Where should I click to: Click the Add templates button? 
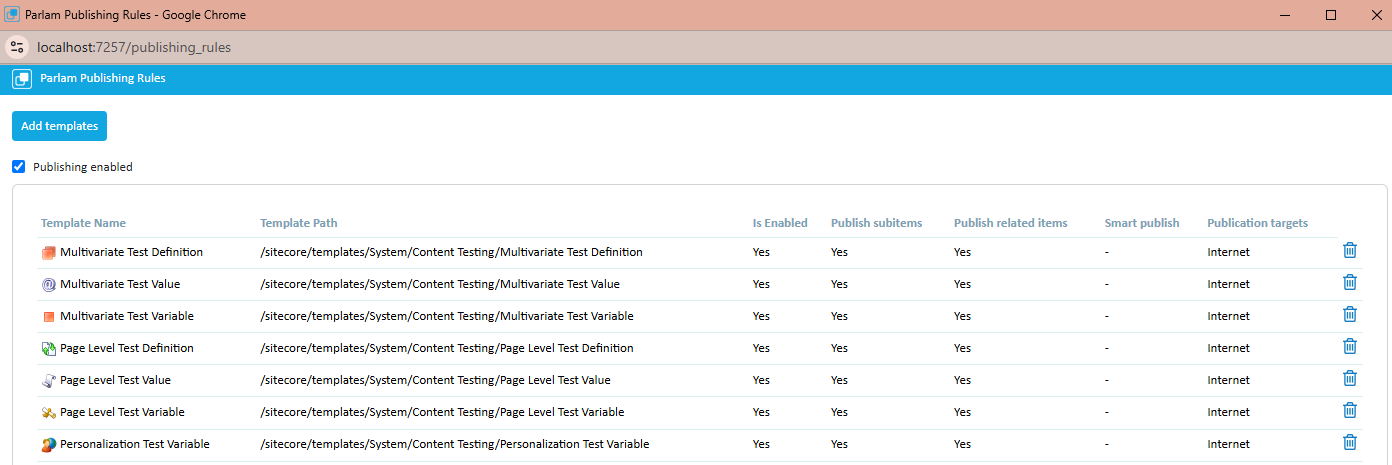[x=59, y=126]
